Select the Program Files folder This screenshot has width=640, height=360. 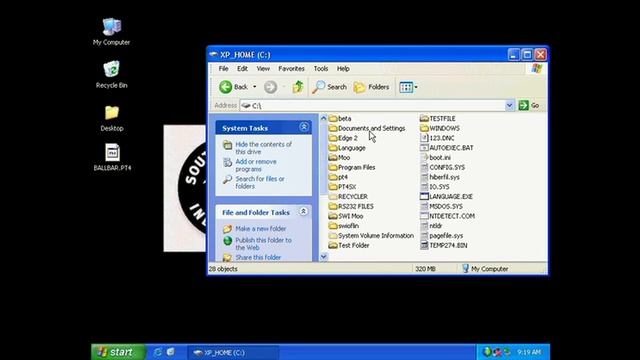click(352, 167)
